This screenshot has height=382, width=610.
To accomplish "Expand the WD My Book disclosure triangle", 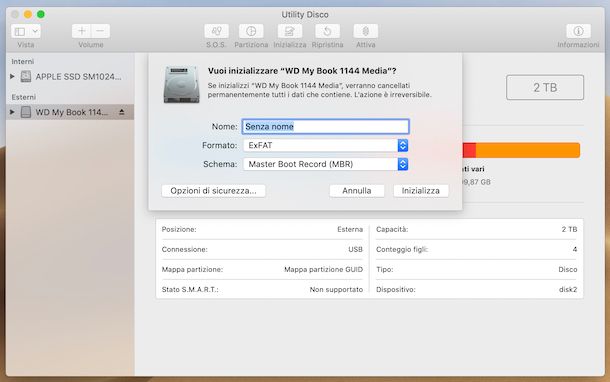I will (x=12, y=112).
